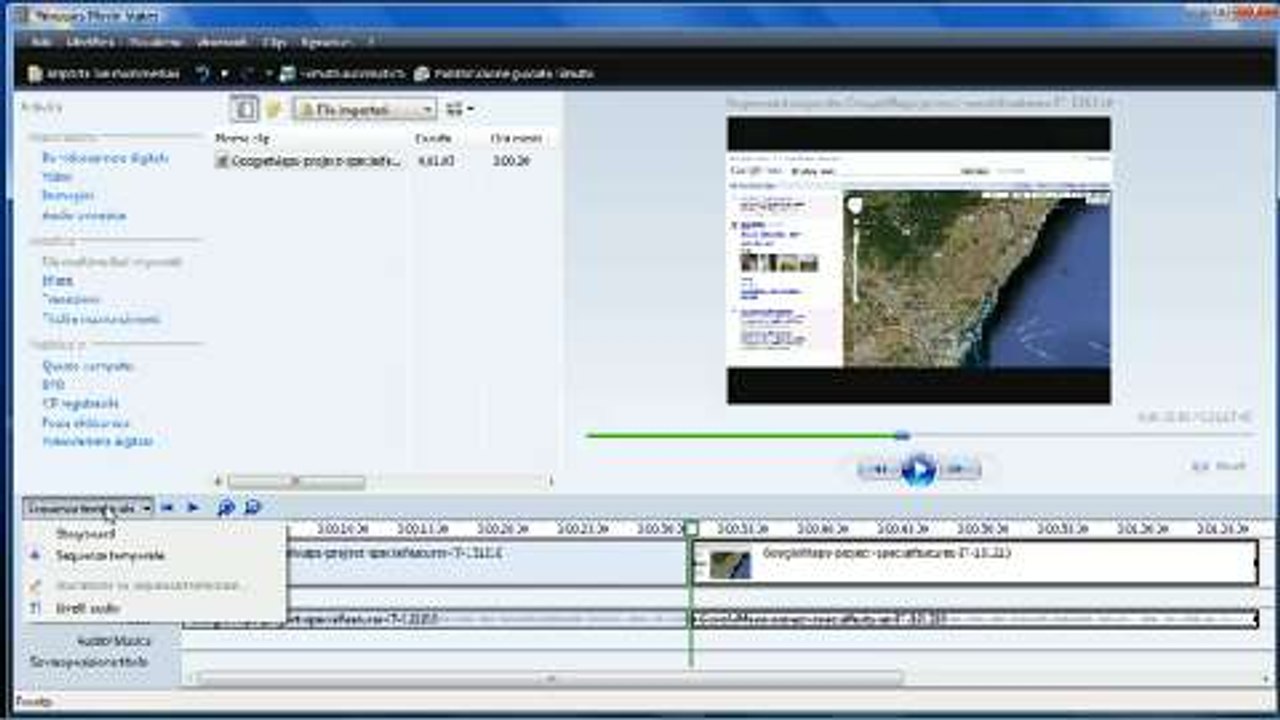Rewind the timeline to the start
The width and height of the screenshot is (1280, 720).
point(168,508)
